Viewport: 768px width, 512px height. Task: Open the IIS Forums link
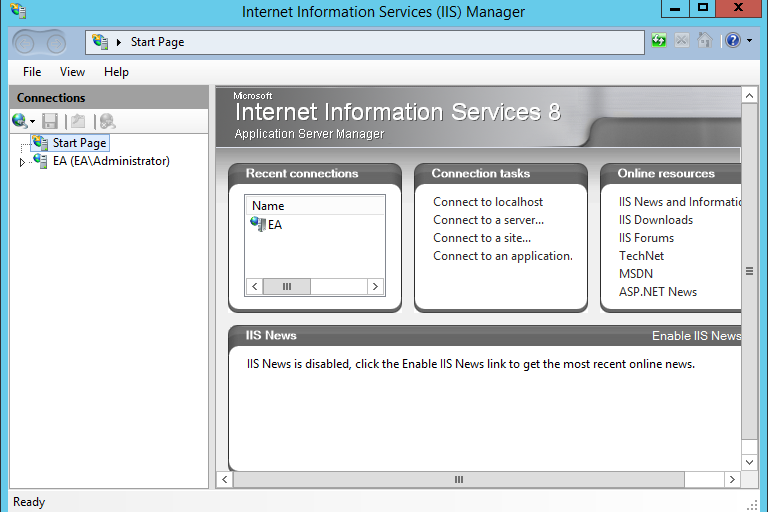click(x=647, y=238)
